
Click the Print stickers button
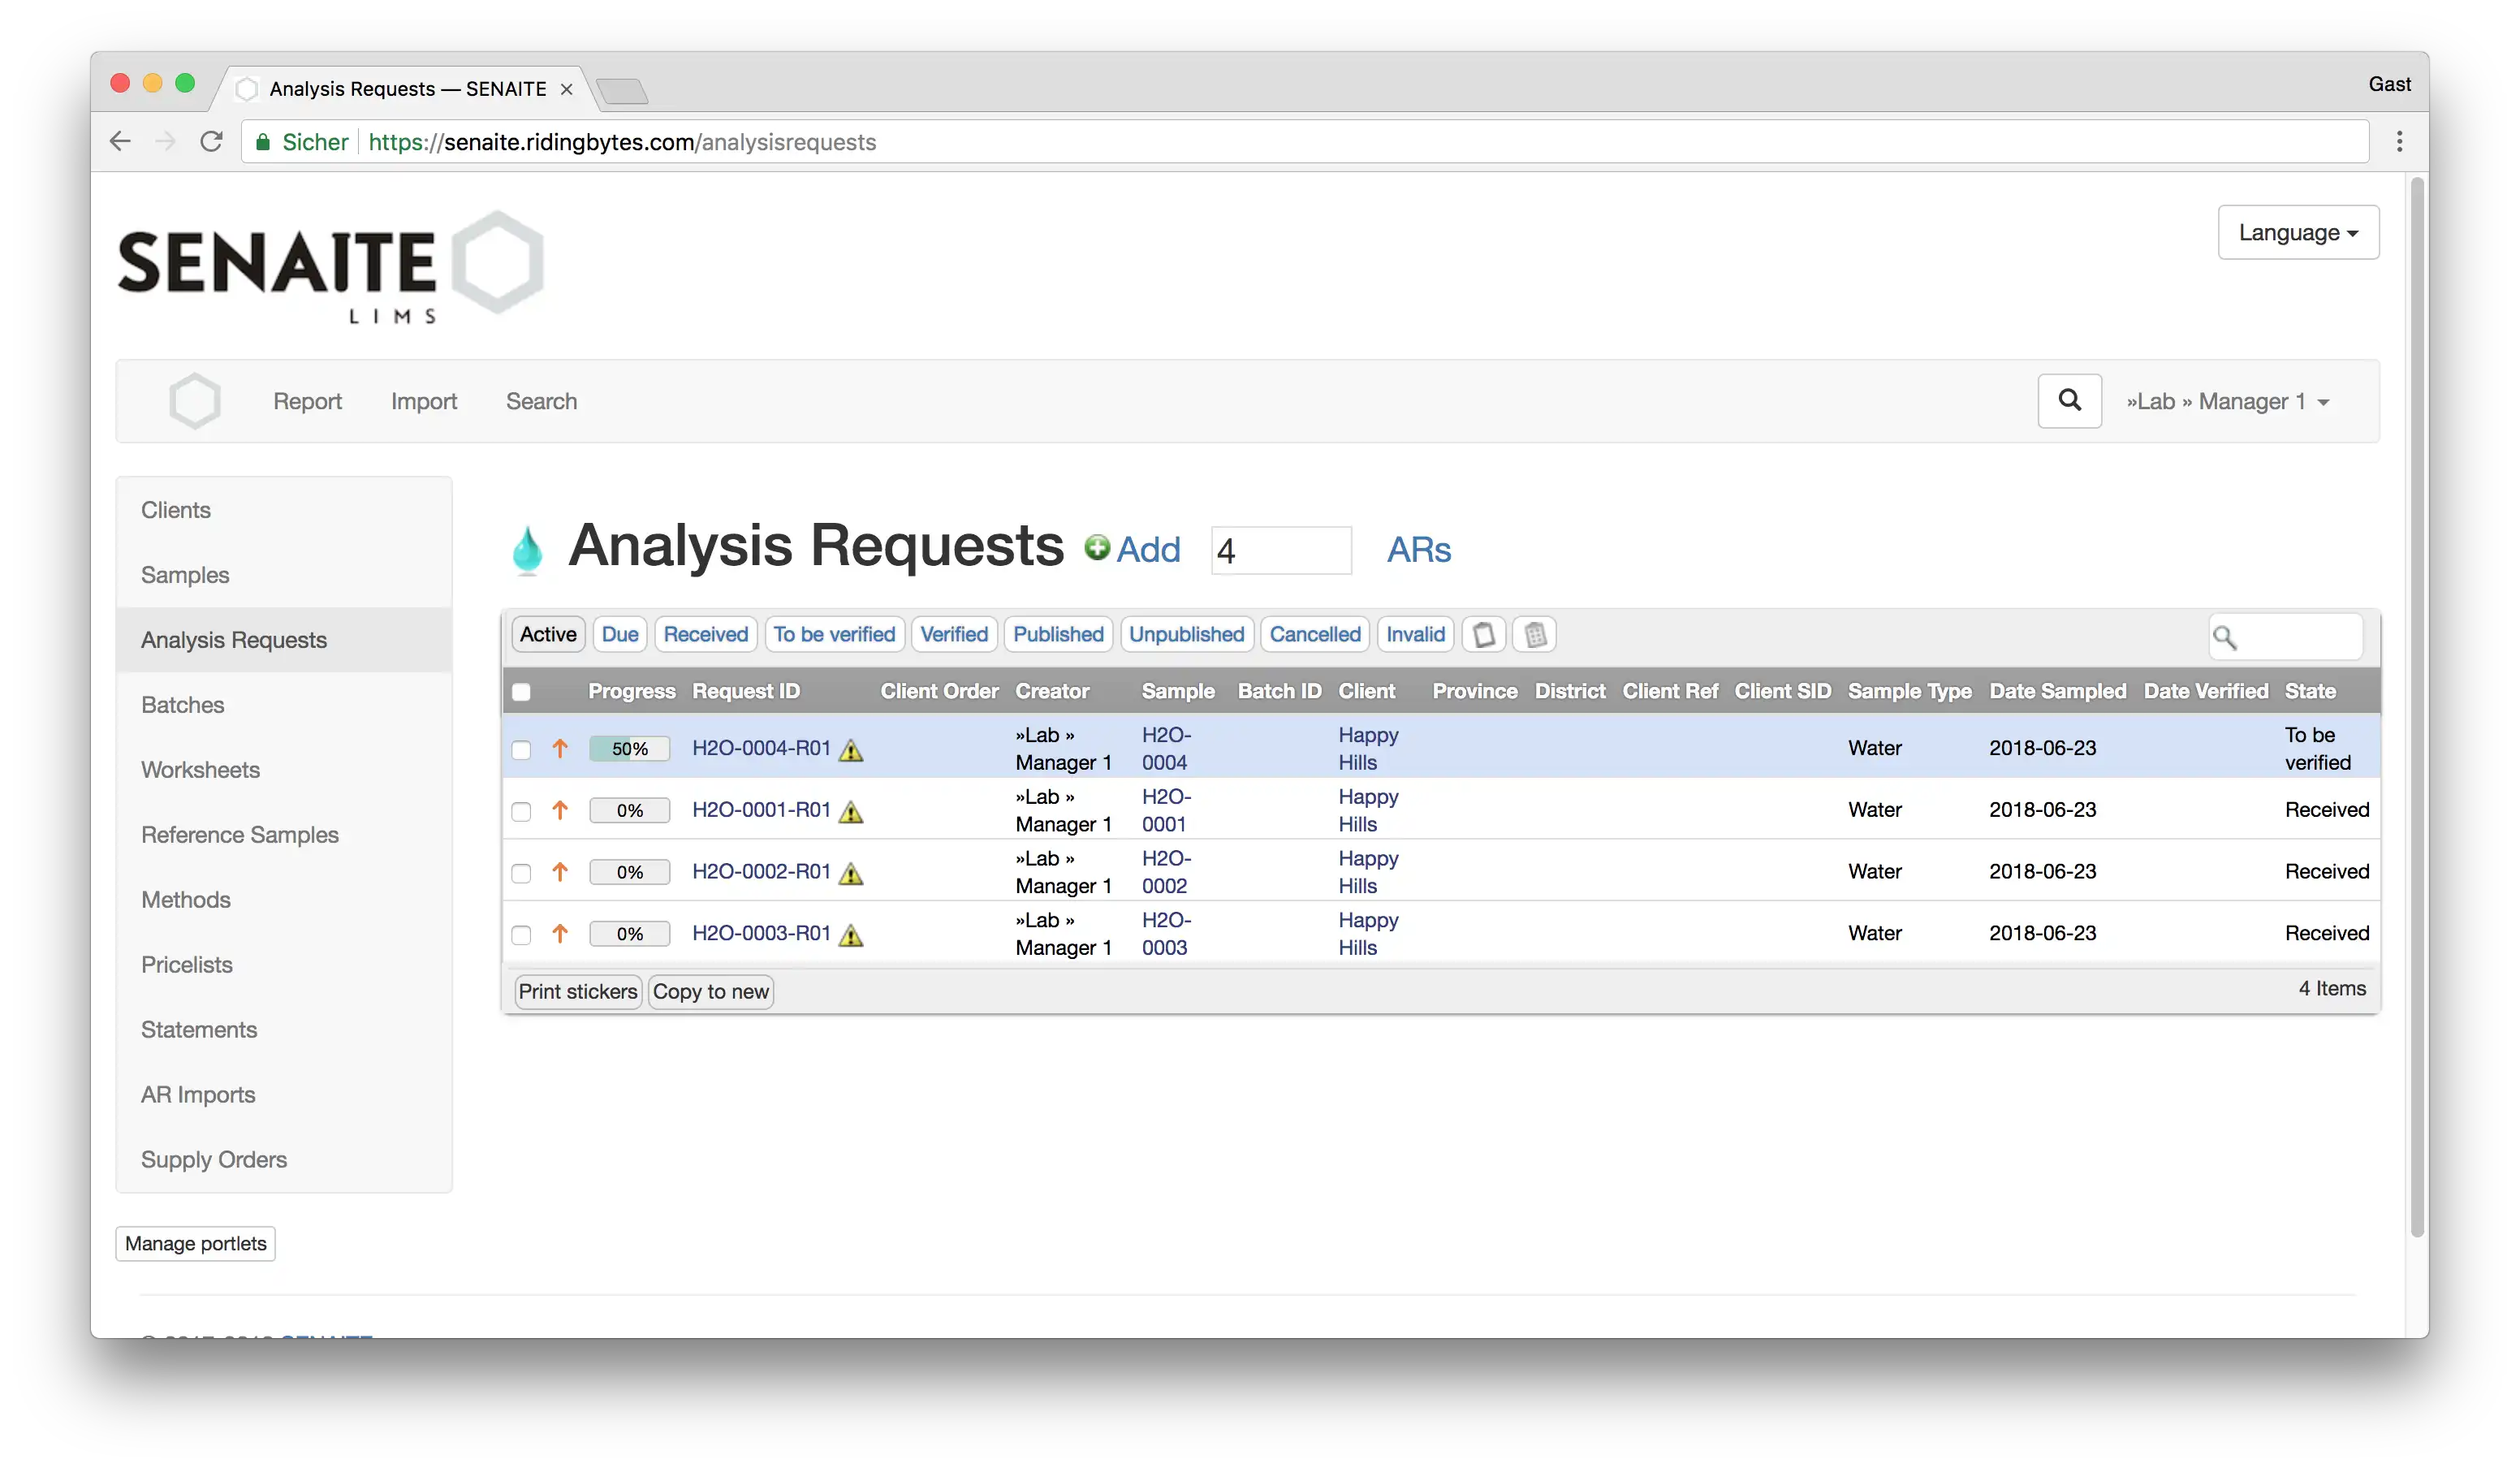tap(576, 991)
